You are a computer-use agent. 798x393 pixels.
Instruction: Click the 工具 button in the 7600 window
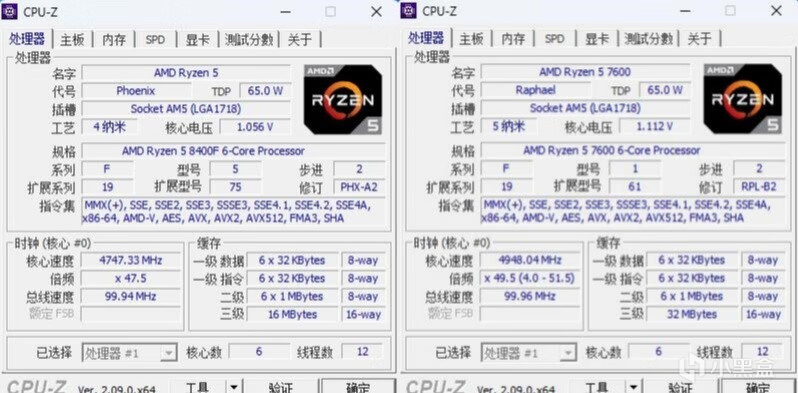coord(597,386)
